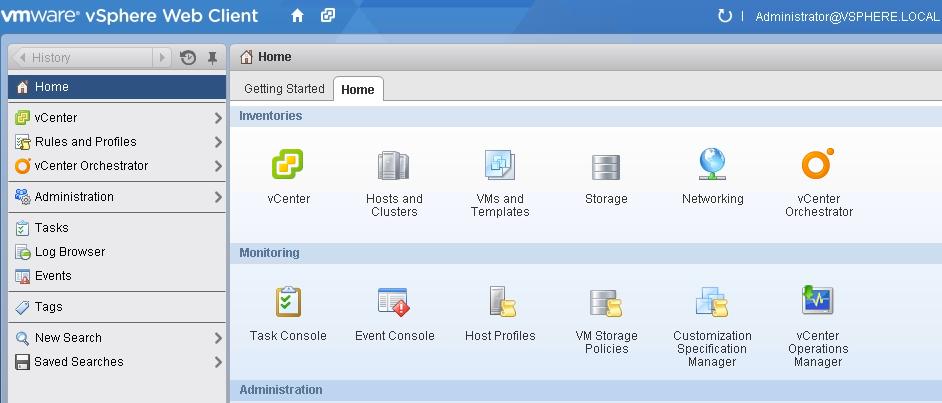Click the Log Browser sidebar icon

tap(22, 252)
